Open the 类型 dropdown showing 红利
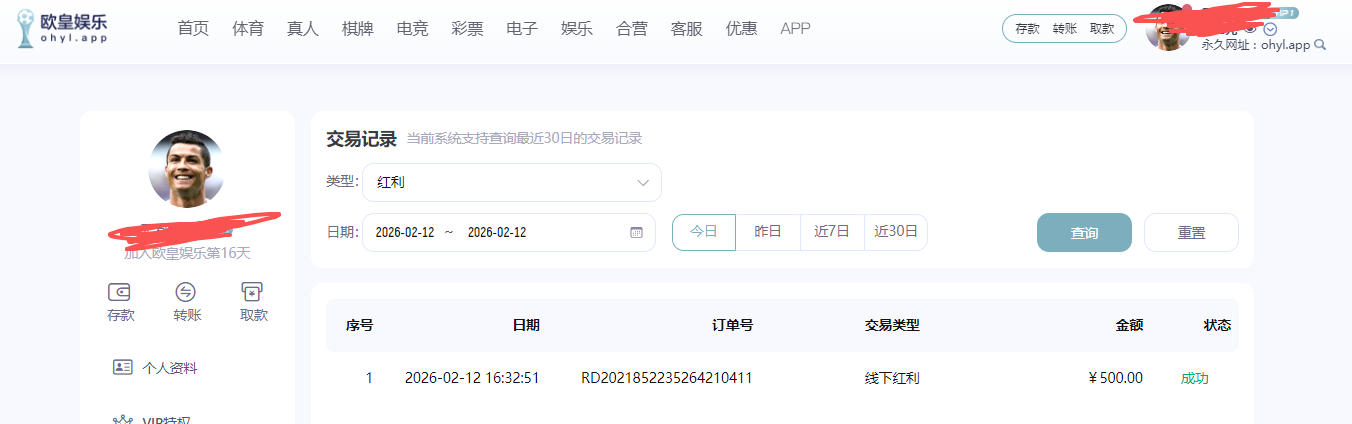 tap(512, 183)
